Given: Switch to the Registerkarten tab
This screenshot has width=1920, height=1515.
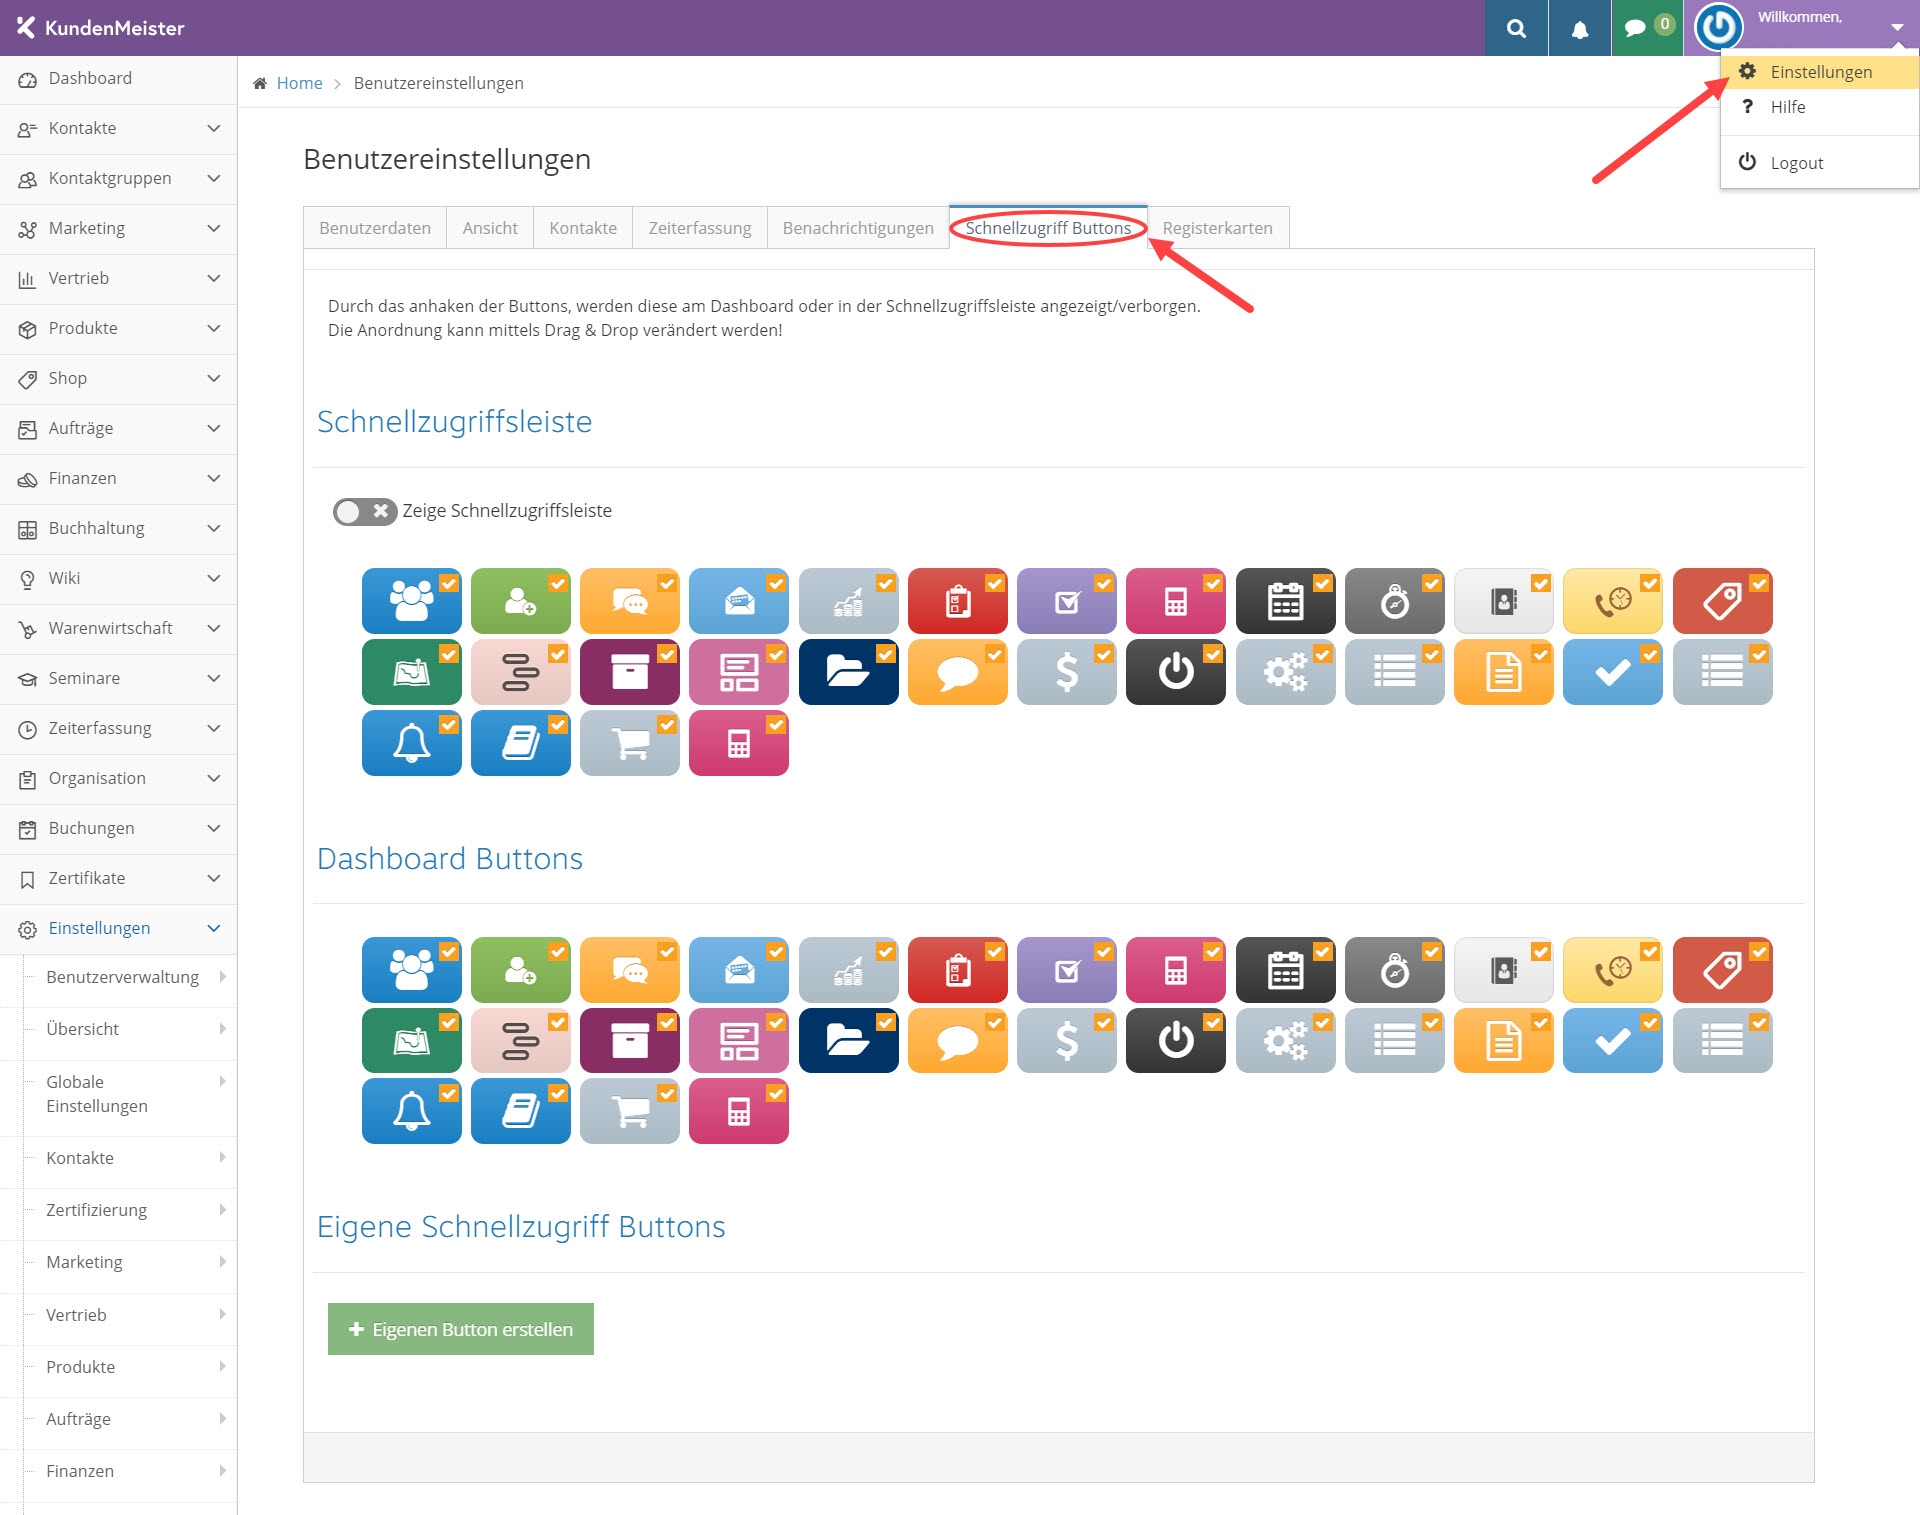Looking at the screenshot, I should pos(1217,228).
